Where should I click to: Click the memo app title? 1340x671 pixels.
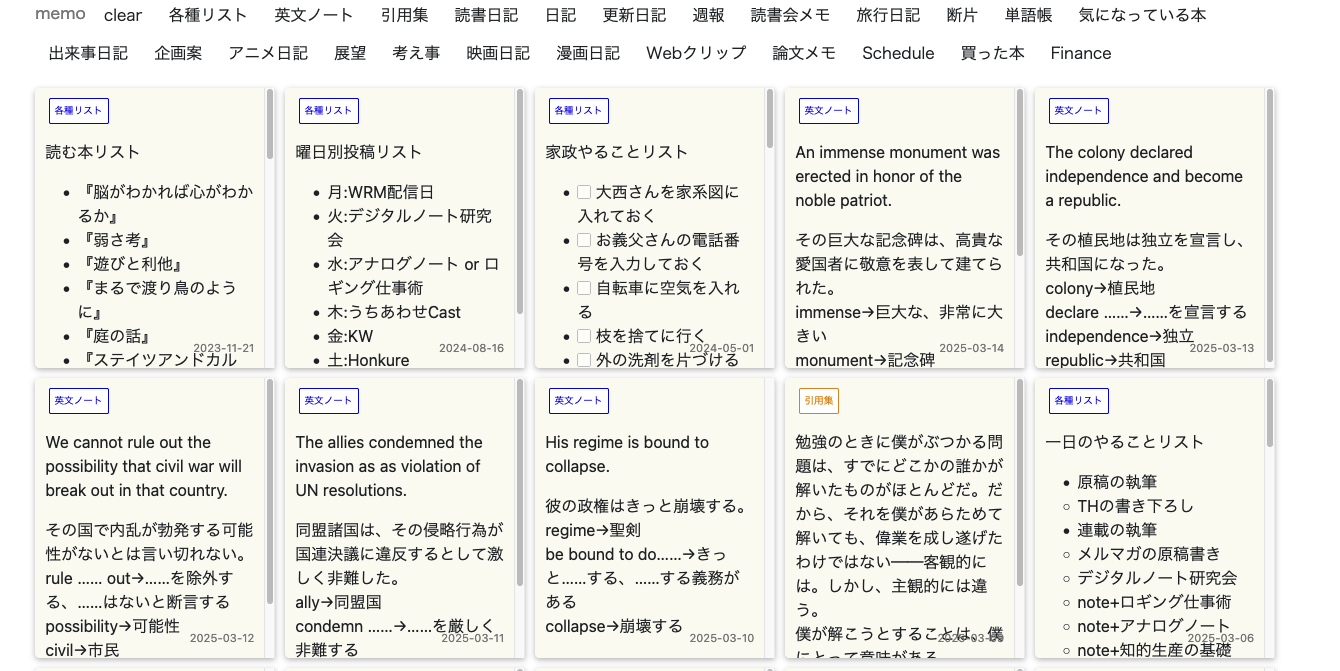(x=60, y=14)
